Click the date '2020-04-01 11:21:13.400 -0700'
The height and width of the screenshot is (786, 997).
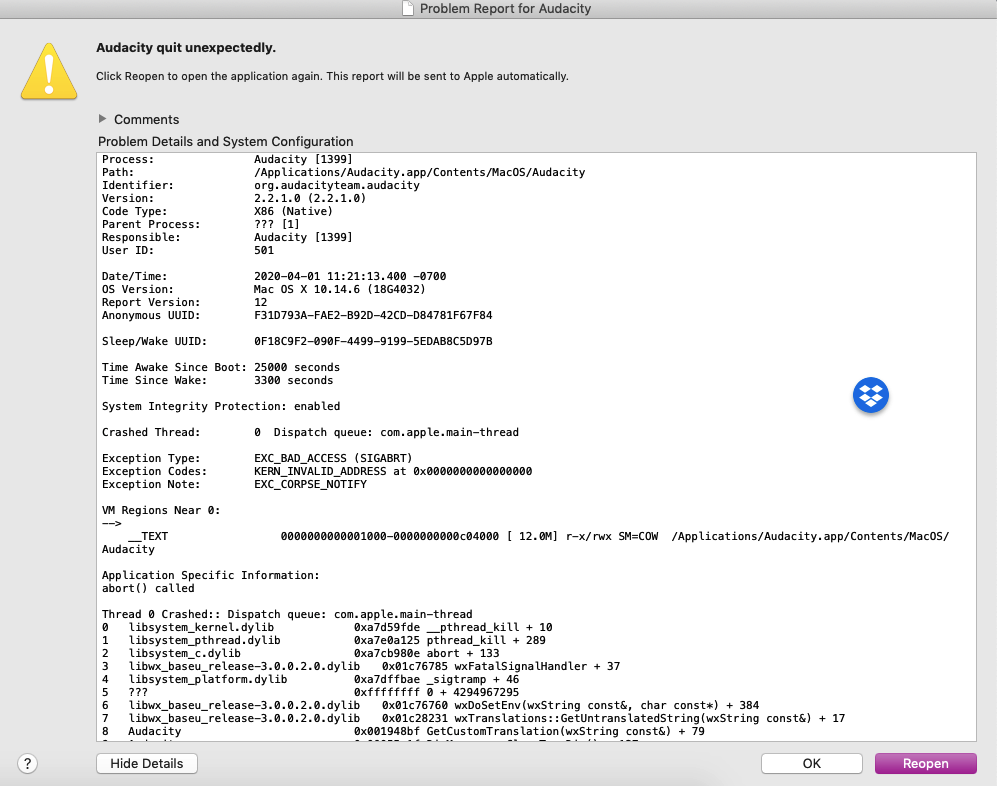(350, 276)
